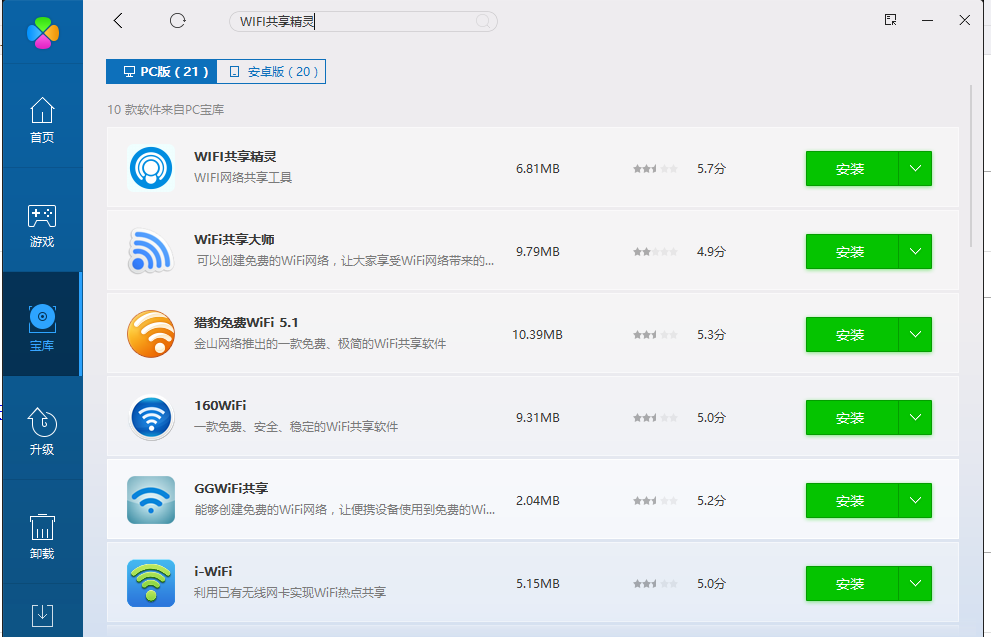Open the WiFi共享大师 title link
Image resolution: width=991 pixels, height=637 pixels.
[234, 240]
